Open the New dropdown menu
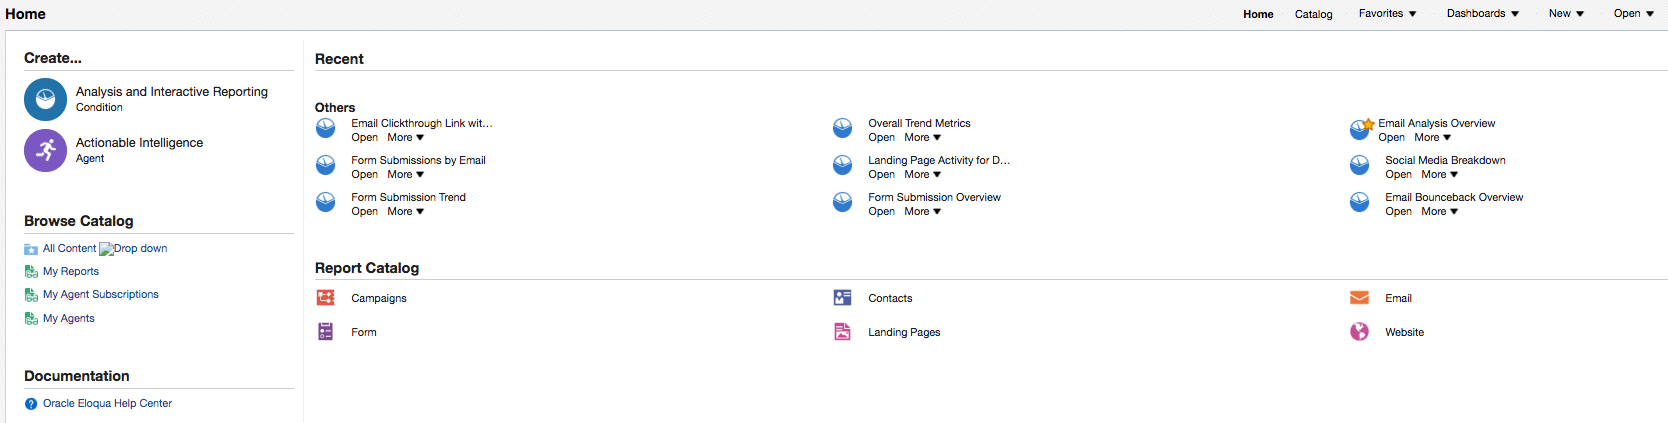The width and height of the screenshot is (1668, 423). pyautogui.click(x=1567, y=14)
